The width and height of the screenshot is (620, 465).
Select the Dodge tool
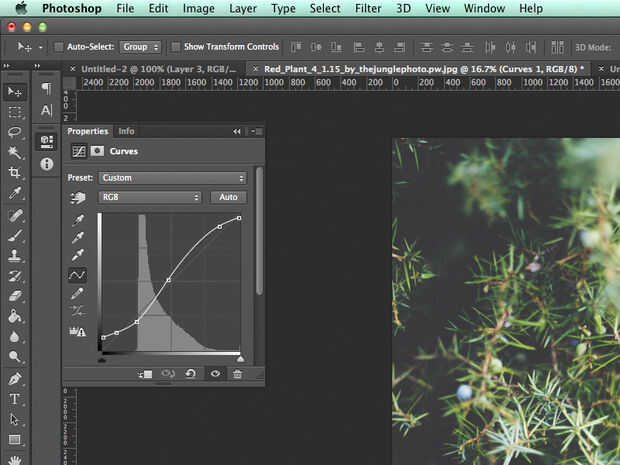pyautogui.click(x=15, y=357)
